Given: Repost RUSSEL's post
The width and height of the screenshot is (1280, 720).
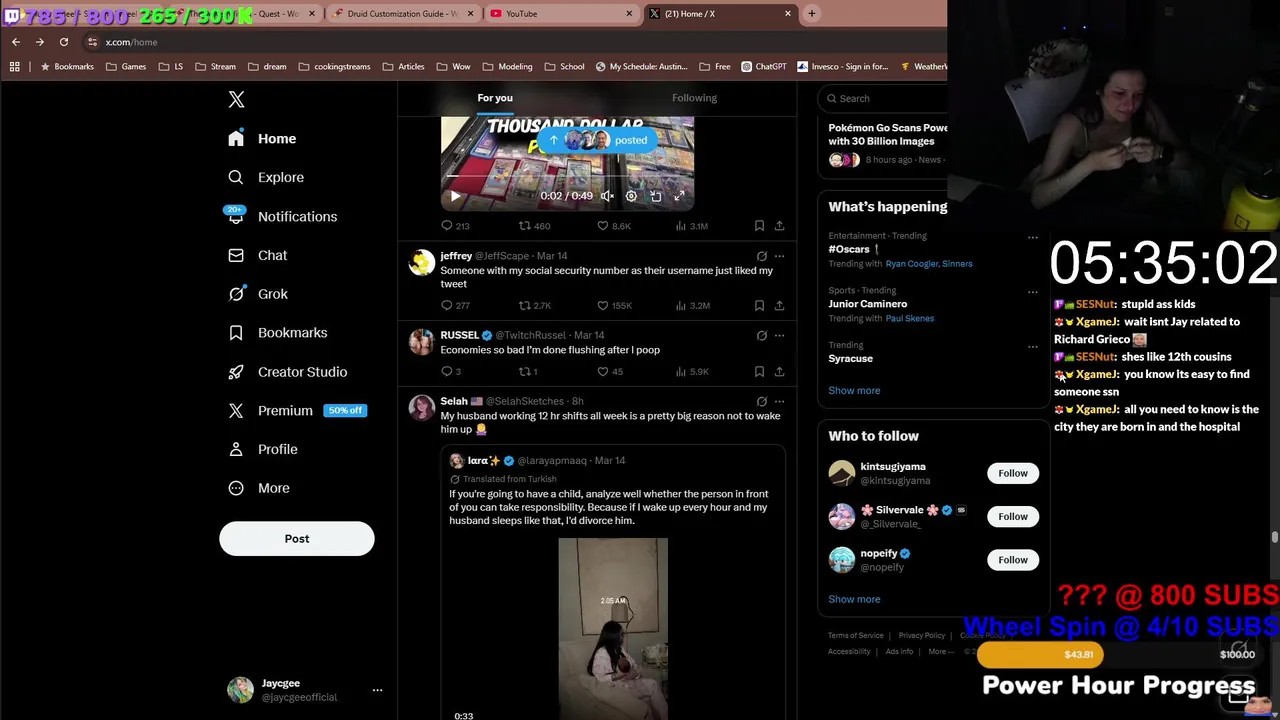Looking at the screenshot, I should 528,371.
